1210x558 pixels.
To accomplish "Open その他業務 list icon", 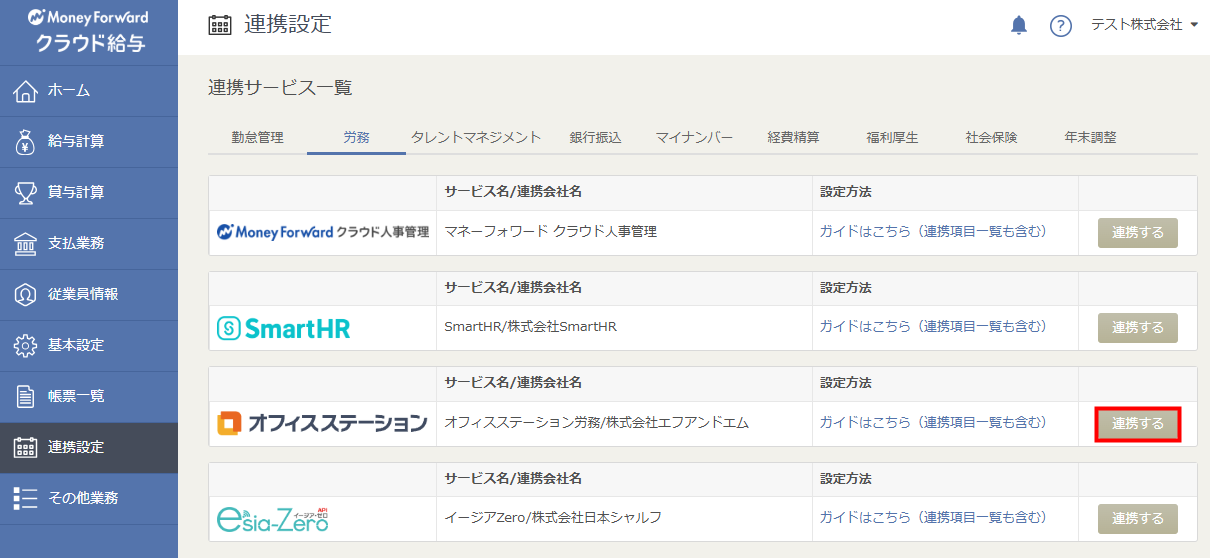I will coord(26,498).
